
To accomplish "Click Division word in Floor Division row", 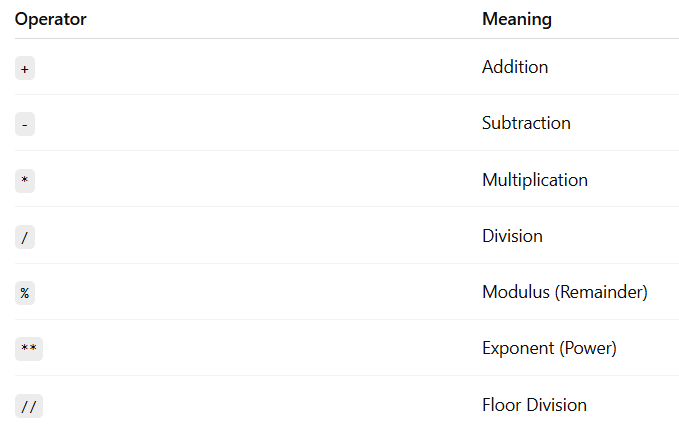I will coord(556,405).
